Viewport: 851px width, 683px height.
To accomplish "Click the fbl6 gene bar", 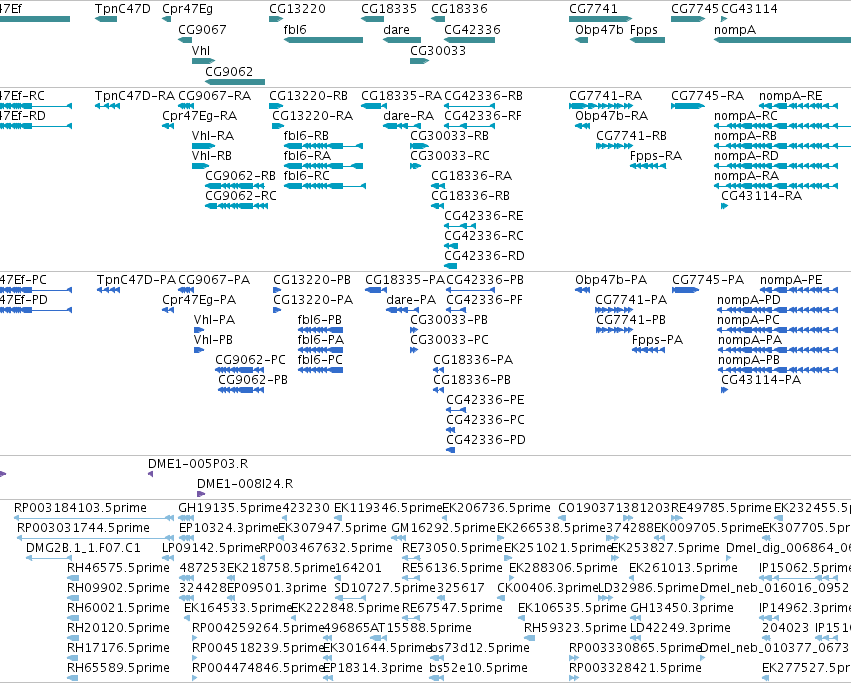I will pos(323,40).
